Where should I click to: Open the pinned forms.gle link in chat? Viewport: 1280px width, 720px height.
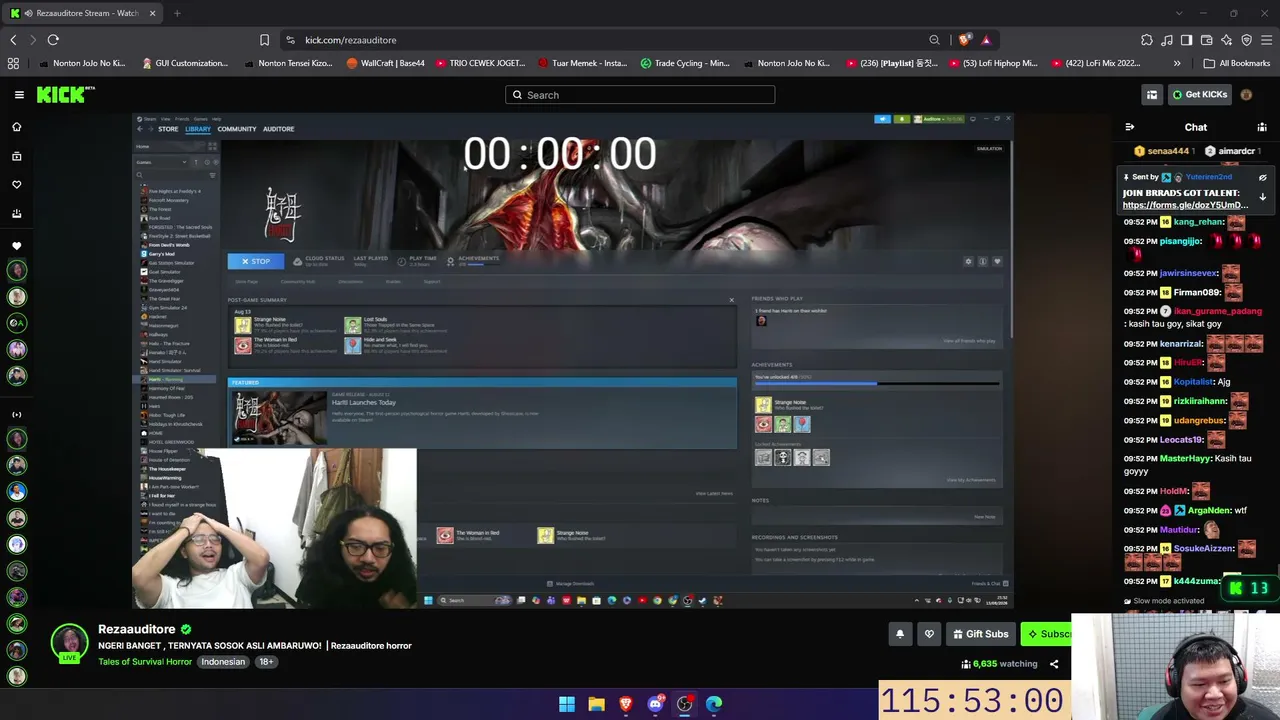pos(1185,205)
